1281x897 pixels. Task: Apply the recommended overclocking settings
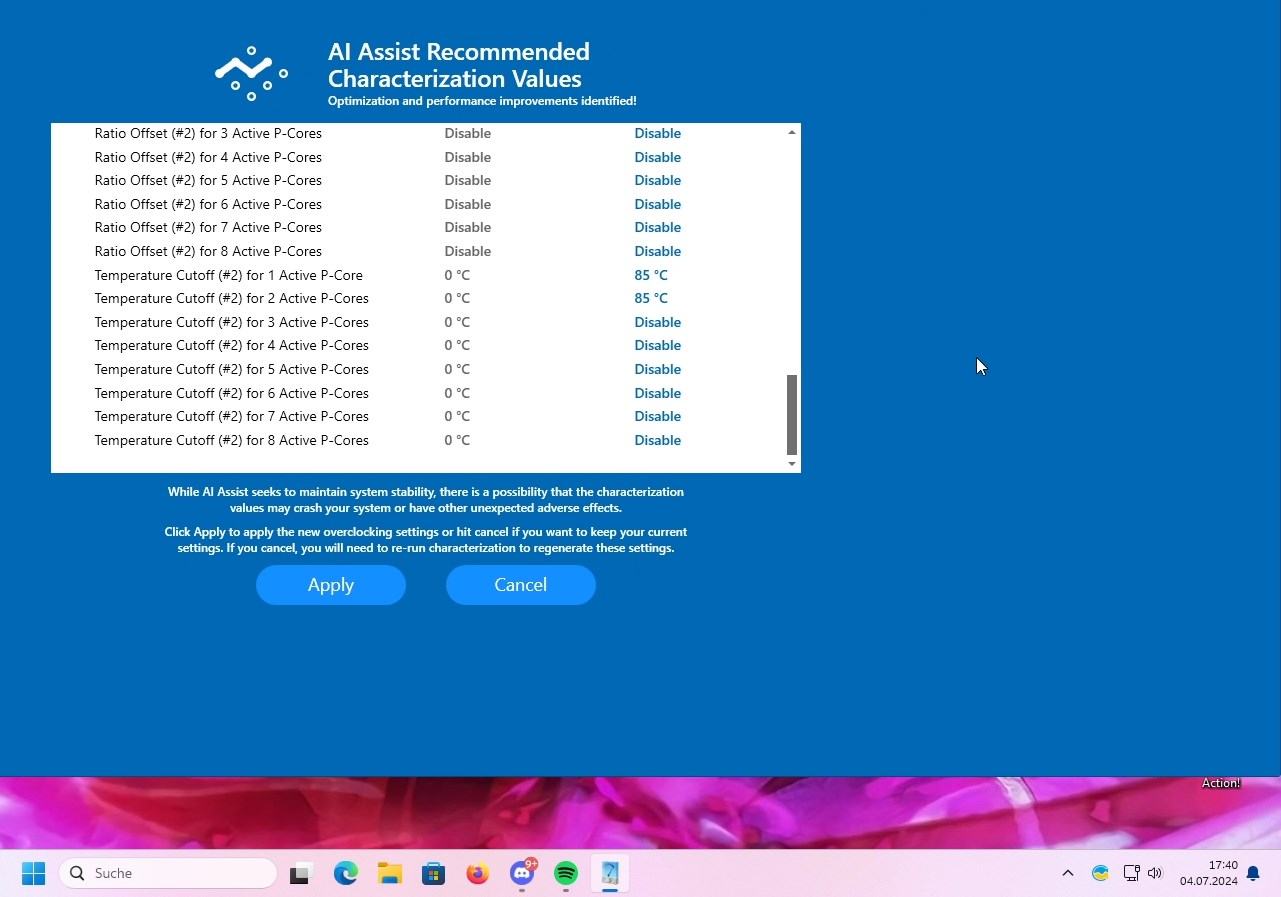pos(331,585)
